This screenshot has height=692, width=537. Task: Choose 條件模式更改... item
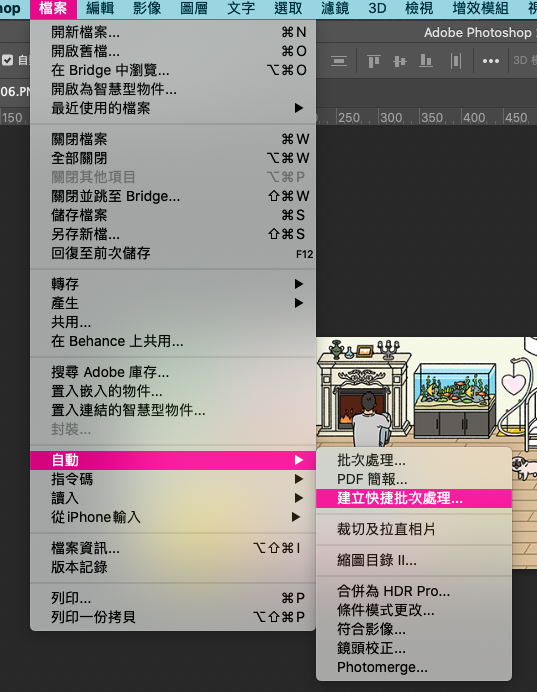point(414,610)
